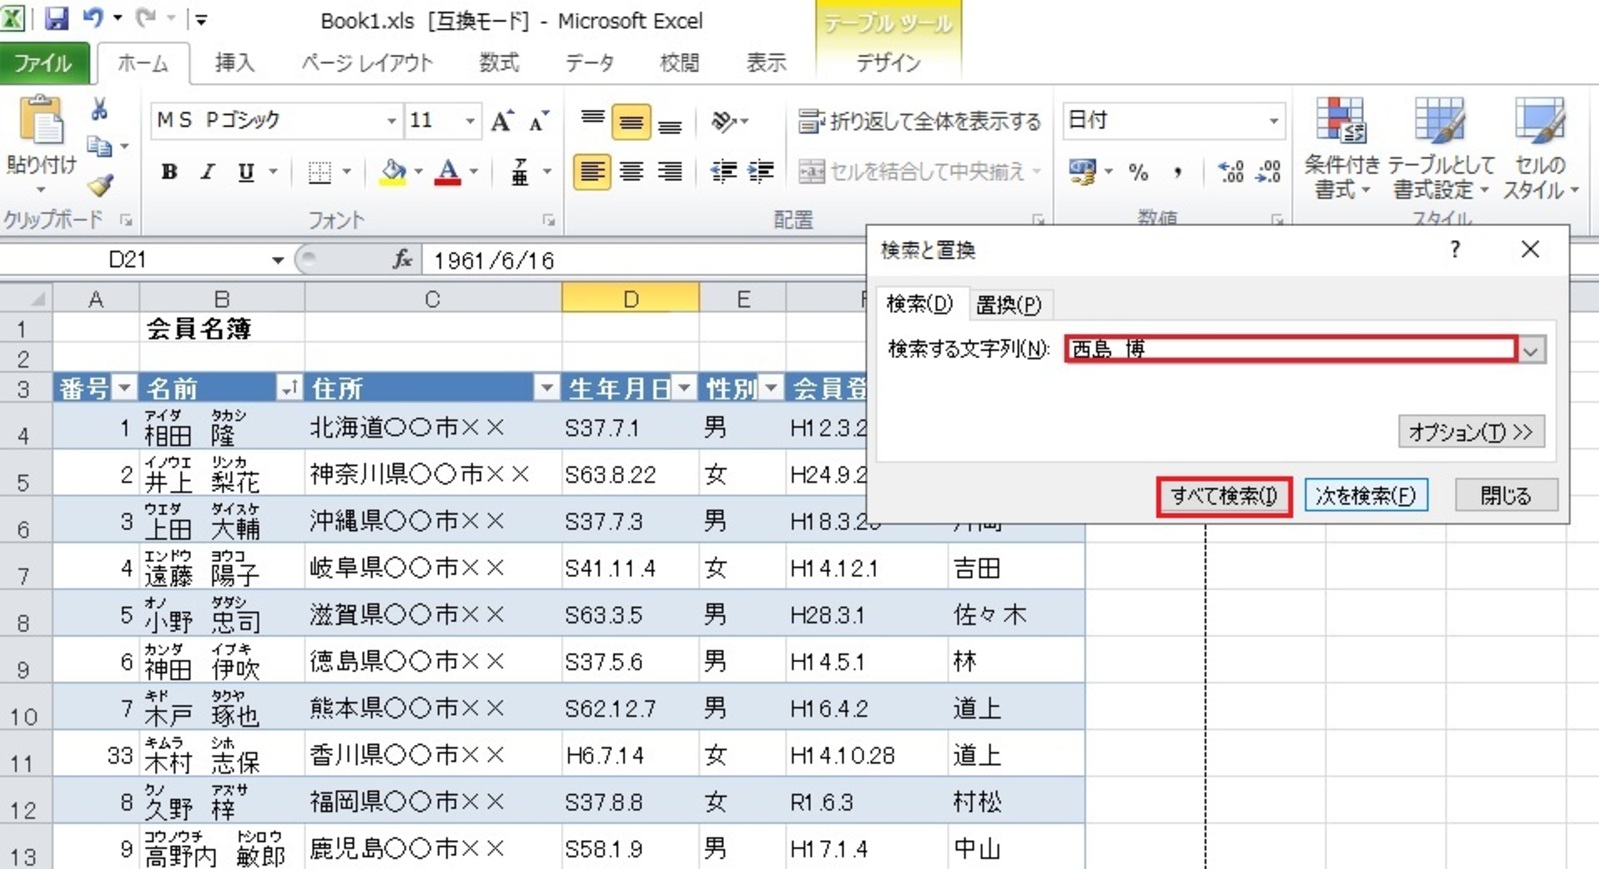Open Format as Table (テーブルとして書式設定)
Image resolution: width=1599 pixels, height=869 pixels.
tap(1441, 148)
